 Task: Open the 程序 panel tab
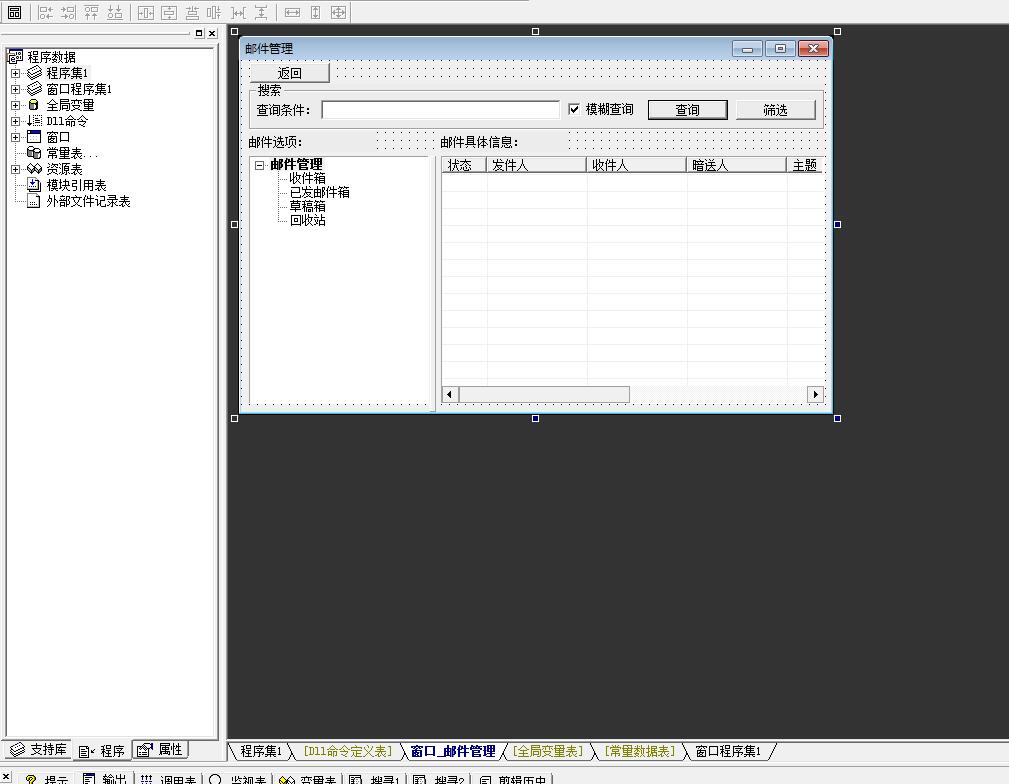pyautogui.click(x=102, y=751)
